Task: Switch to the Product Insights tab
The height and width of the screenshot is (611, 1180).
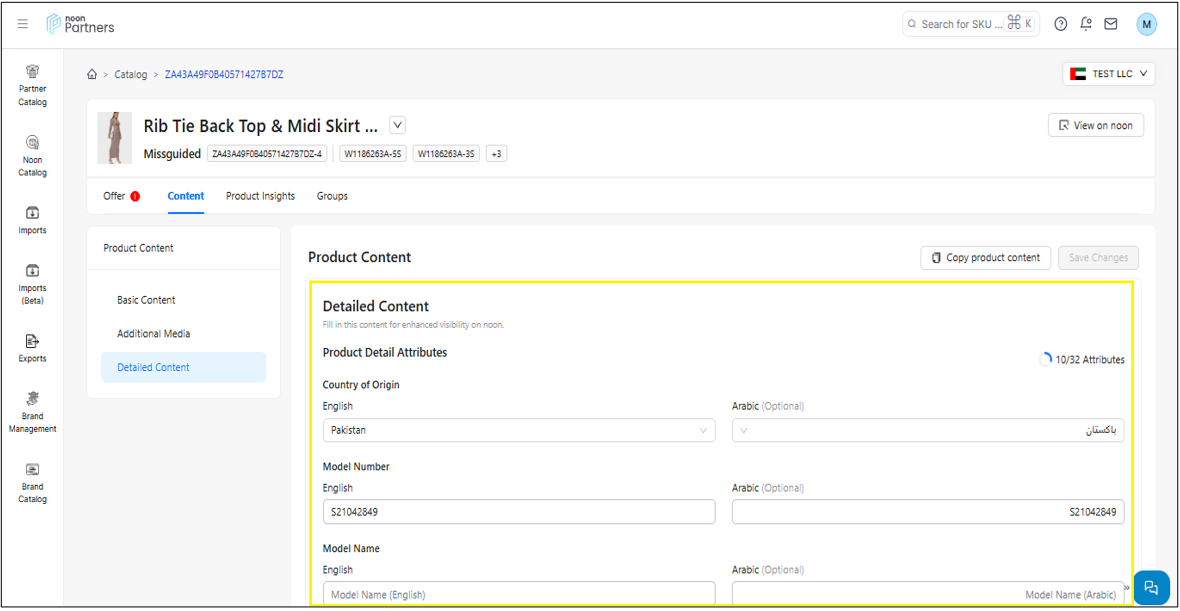Action: tap(260, 196)
